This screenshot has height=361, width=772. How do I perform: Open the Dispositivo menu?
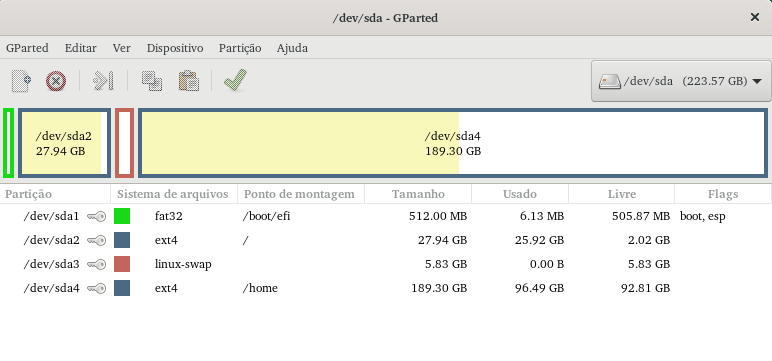tap(175, 48)
